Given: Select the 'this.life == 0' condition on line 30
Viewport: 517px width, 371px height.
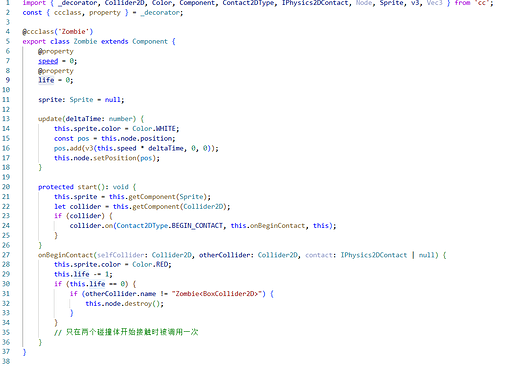Looking at the screenshot, I should [97, 284].
